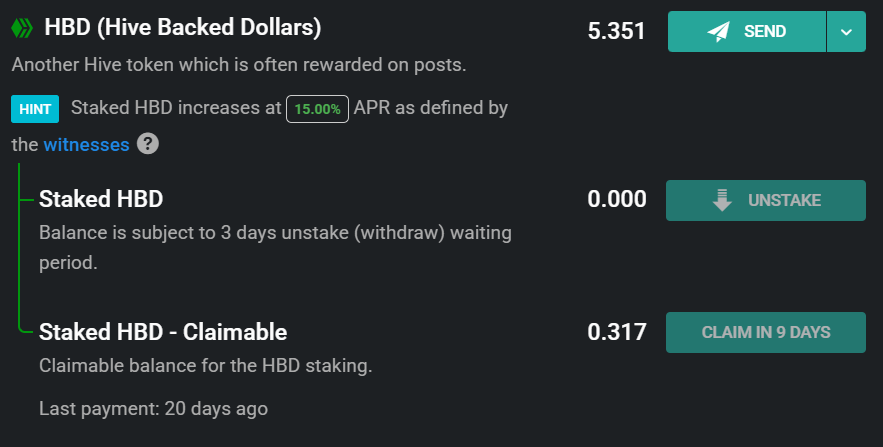Click the HINT badge
Image resolution: width=883 pixels, height=447 pixels.
pos(35,109)
